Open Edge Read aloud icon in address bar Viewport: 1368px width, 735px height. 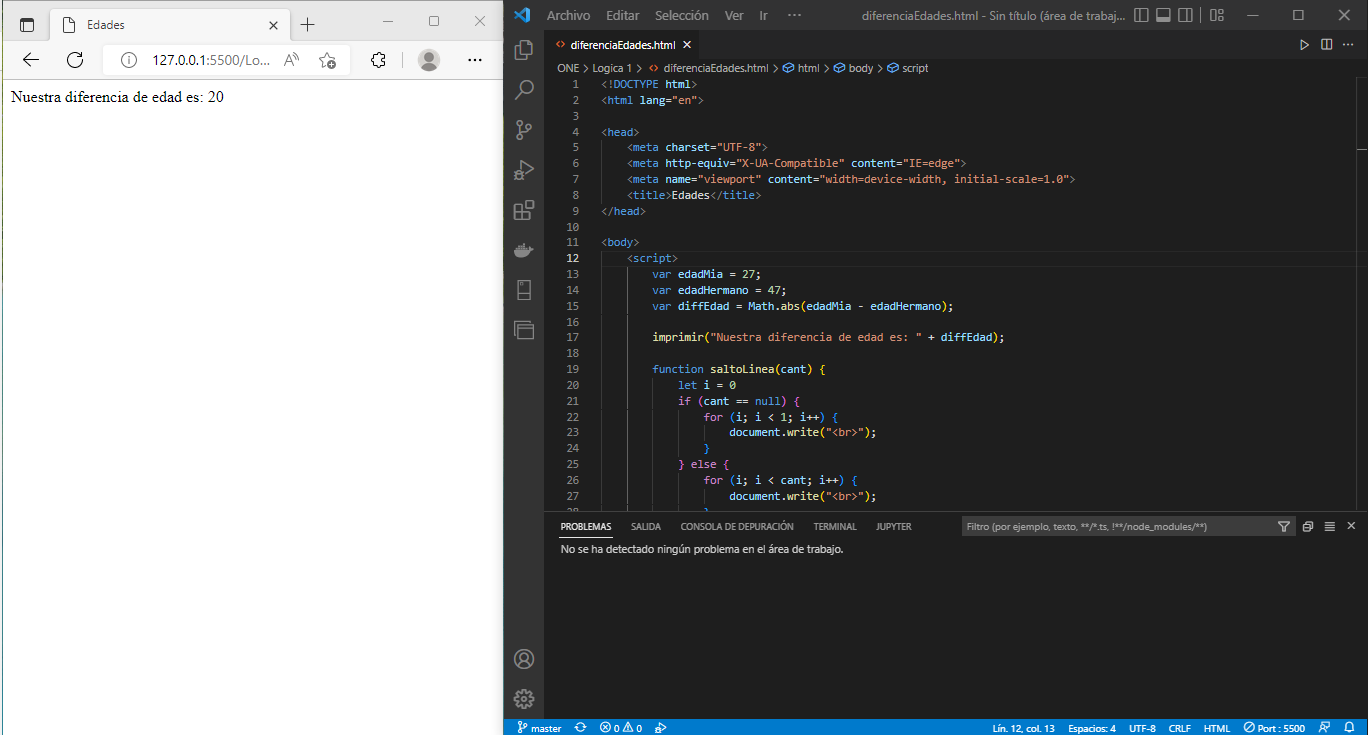tap(292, 60)
